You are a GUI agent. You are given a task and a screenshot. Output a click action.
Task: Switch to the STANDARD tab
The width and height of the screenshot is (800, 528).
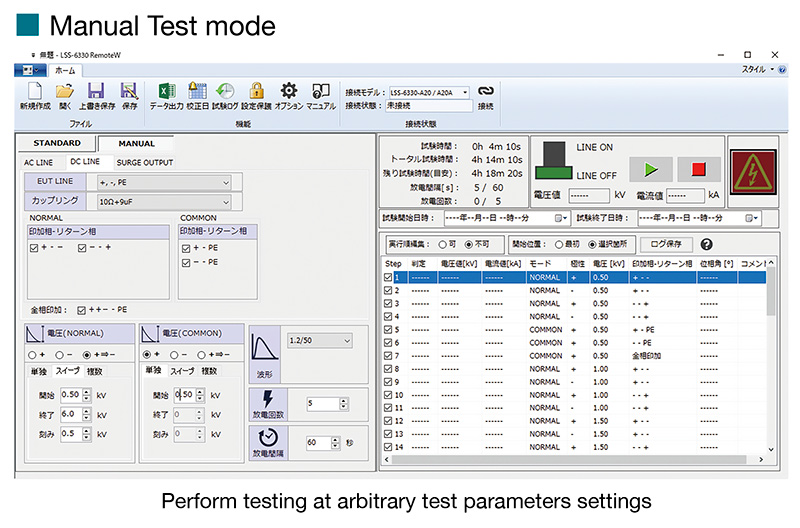tap(57, 143)
